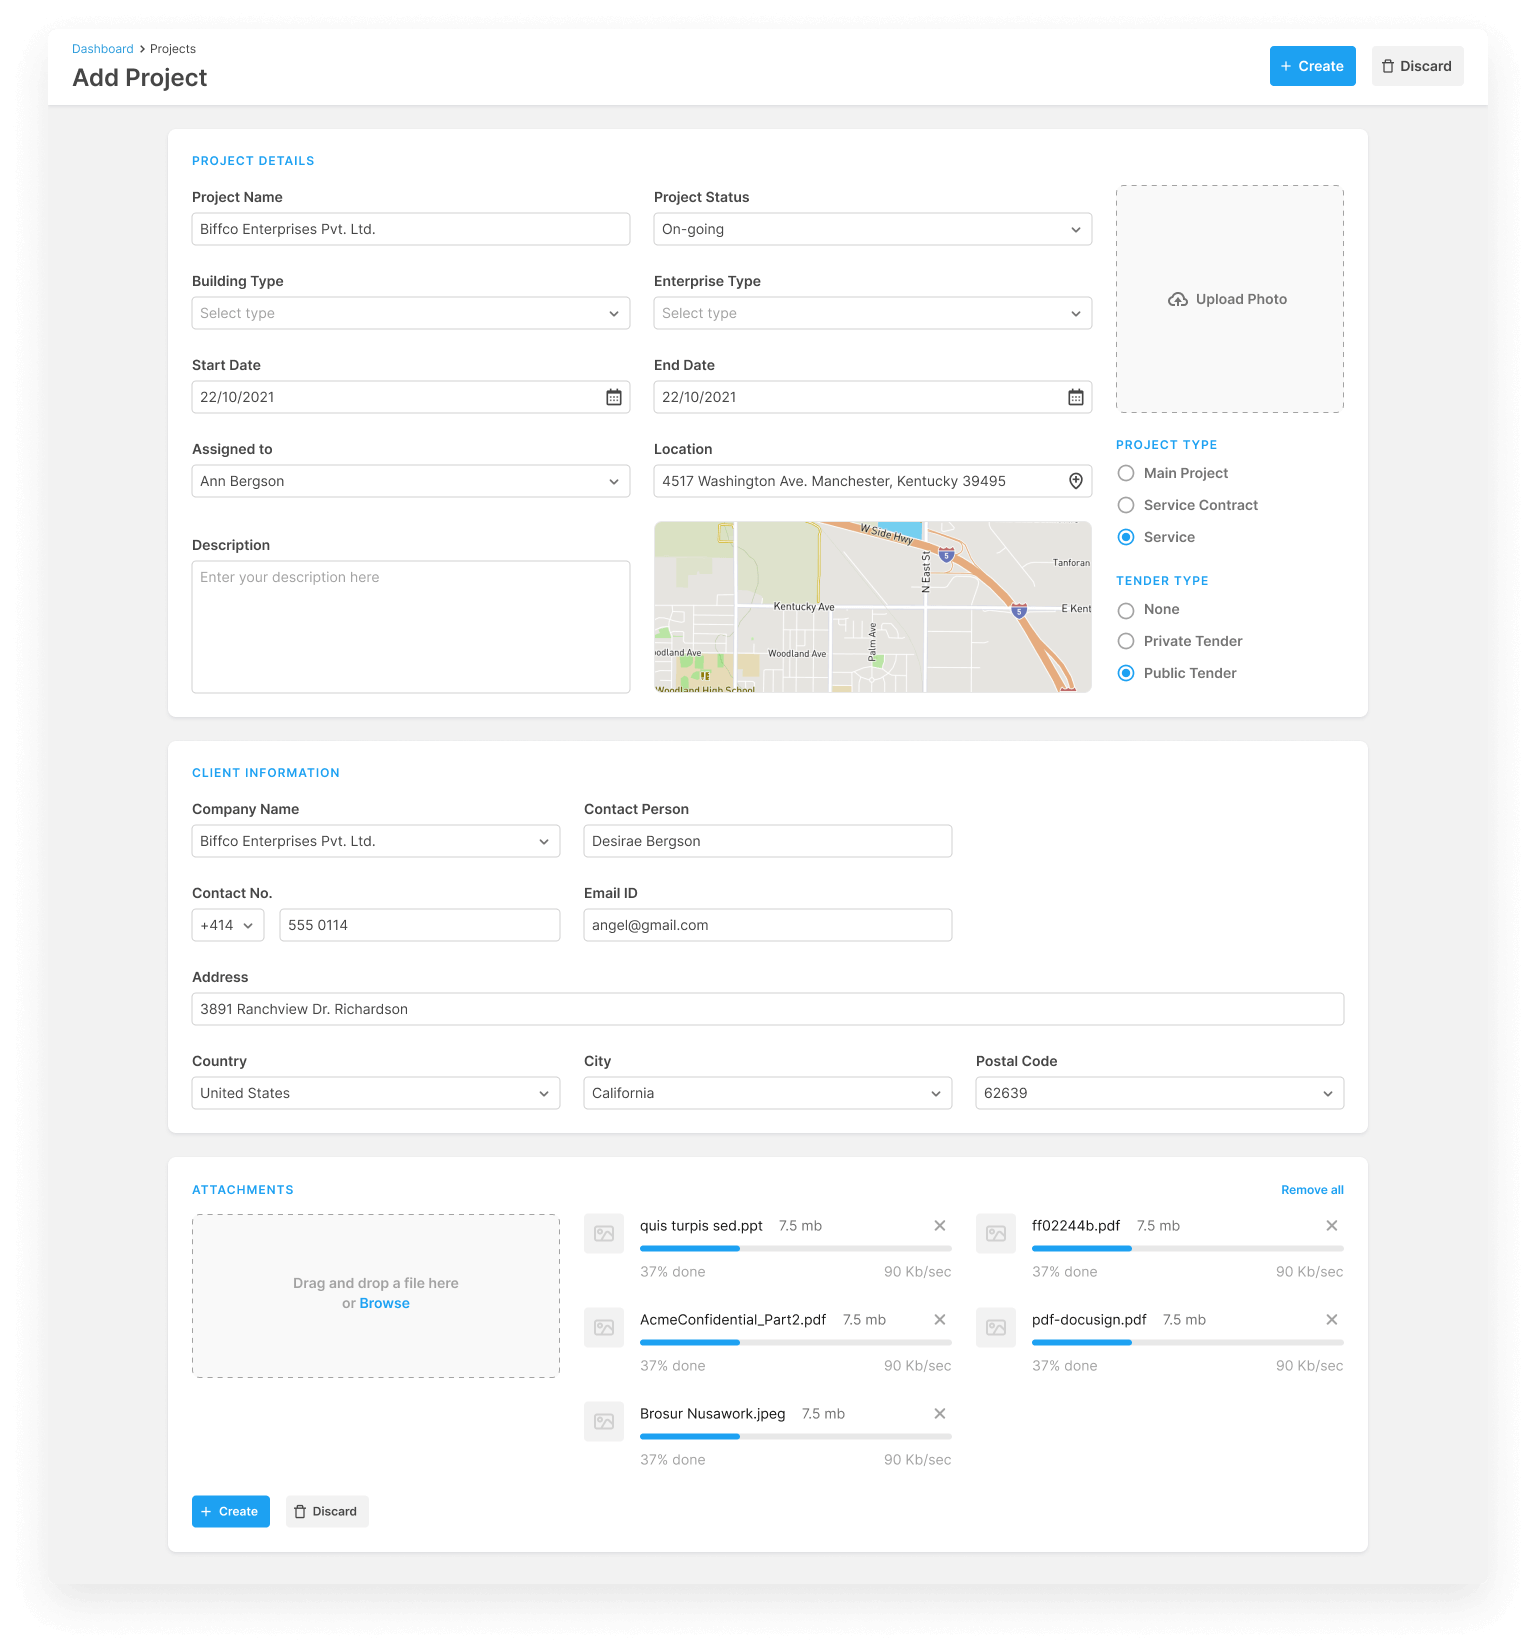Click the Upload Photo cloud icon
1536x1651 pixels.
coord(1177,299)
